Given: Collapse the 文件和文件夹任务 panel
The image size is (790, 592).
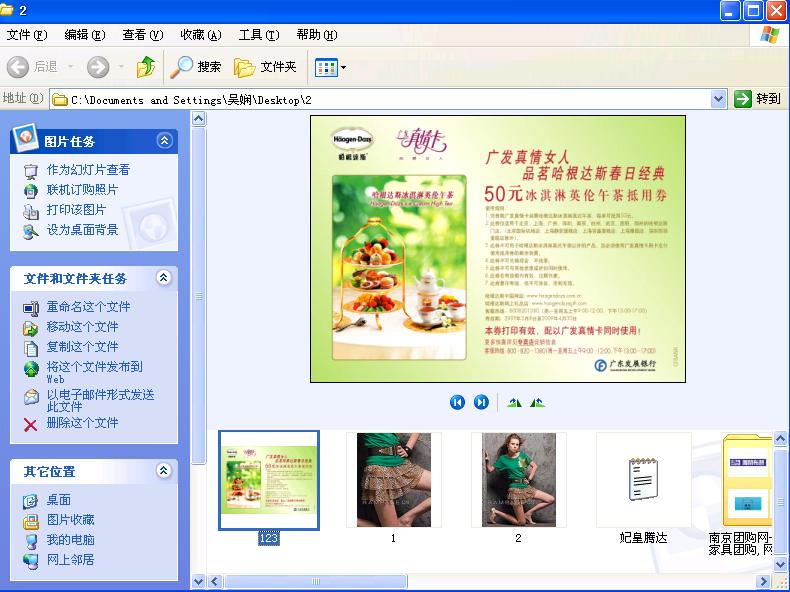Looking at the screenshot, I should point(163,277).
